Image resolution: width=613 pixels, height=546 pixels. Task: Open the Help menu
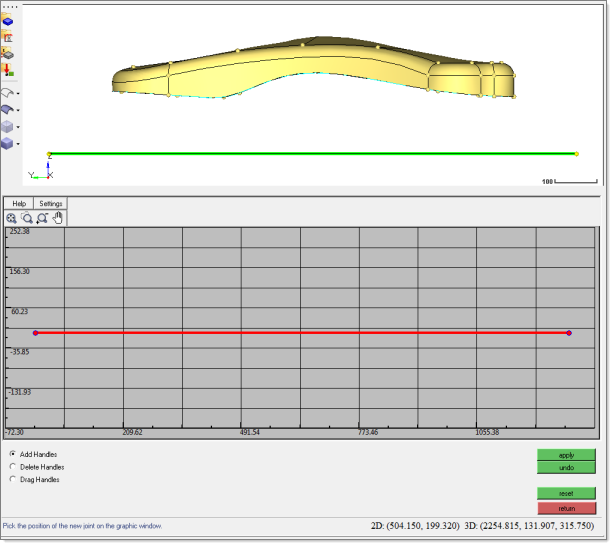pos(19,203)
